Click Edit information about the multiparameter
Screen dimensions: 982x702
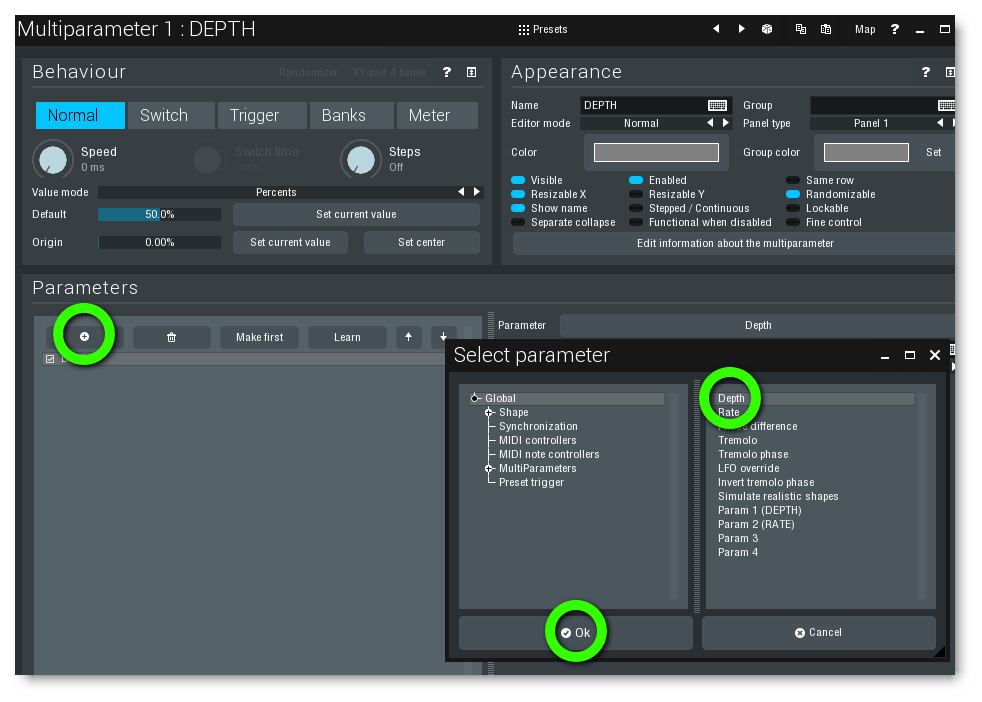(735, 243)
